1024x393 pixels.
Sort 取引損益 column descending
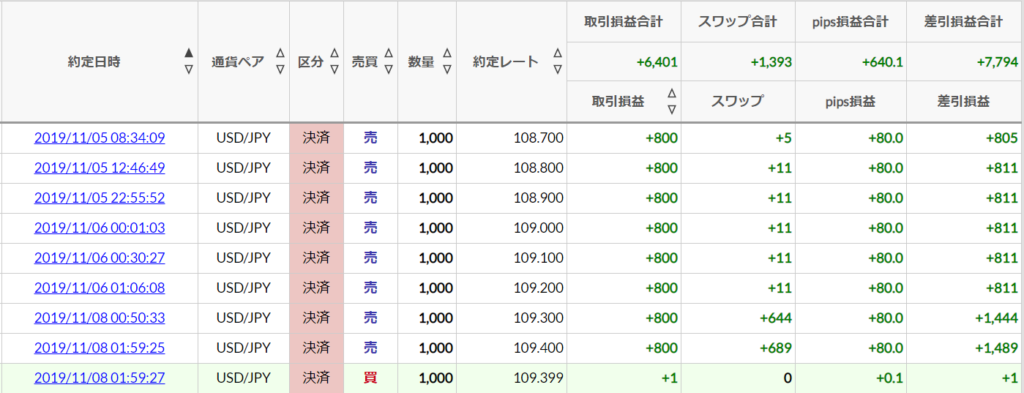click(672, 109)
